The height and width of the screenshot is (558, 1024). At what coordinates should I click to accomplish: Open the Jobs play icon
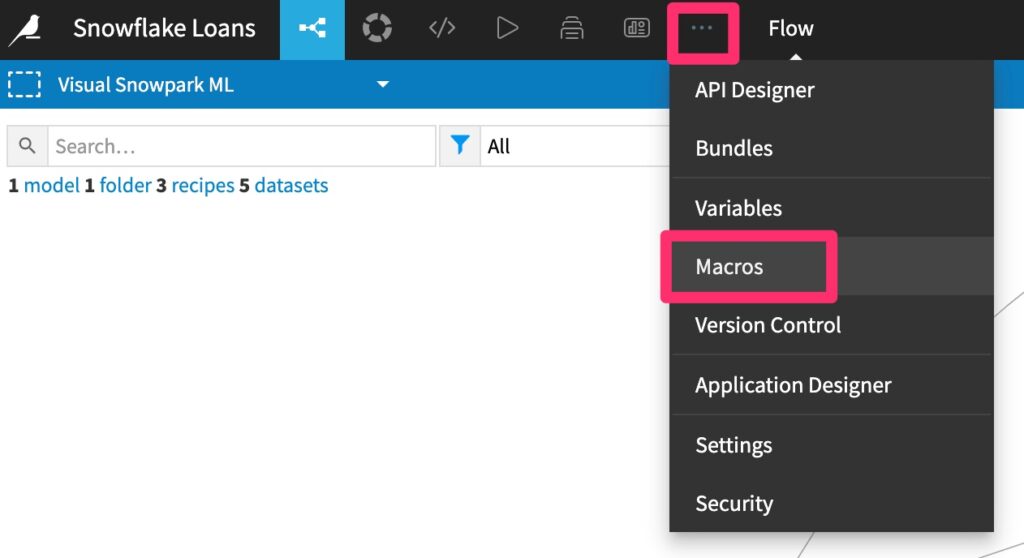pos(507,29)
